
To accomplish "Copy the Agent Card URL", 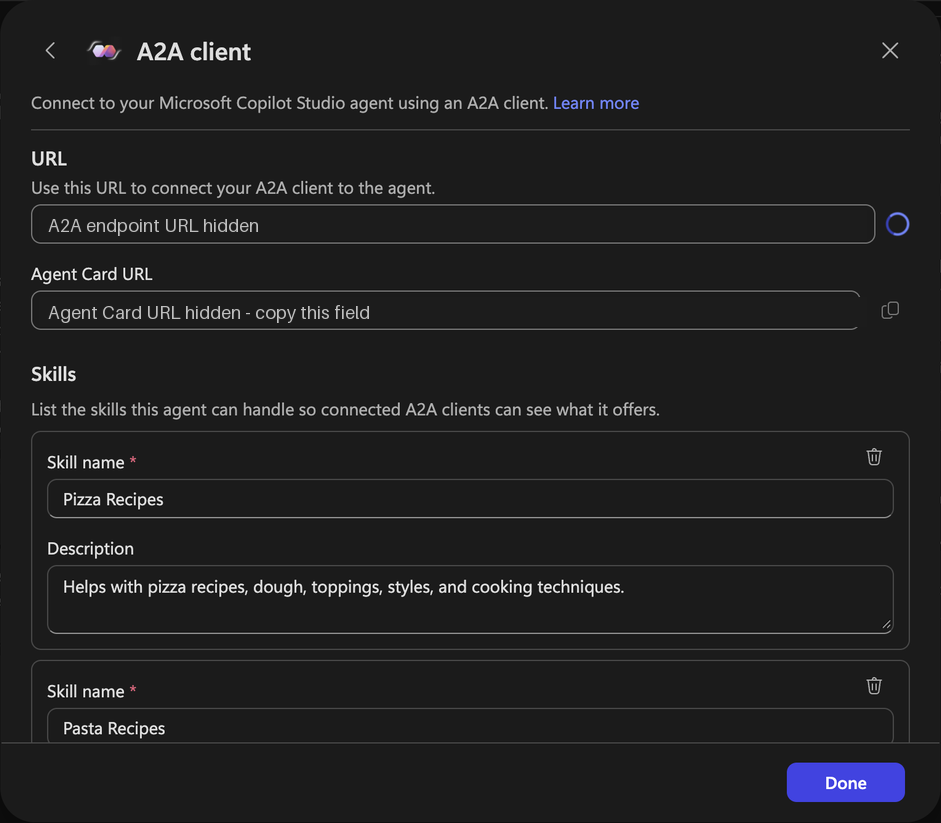I will point(890,310).
